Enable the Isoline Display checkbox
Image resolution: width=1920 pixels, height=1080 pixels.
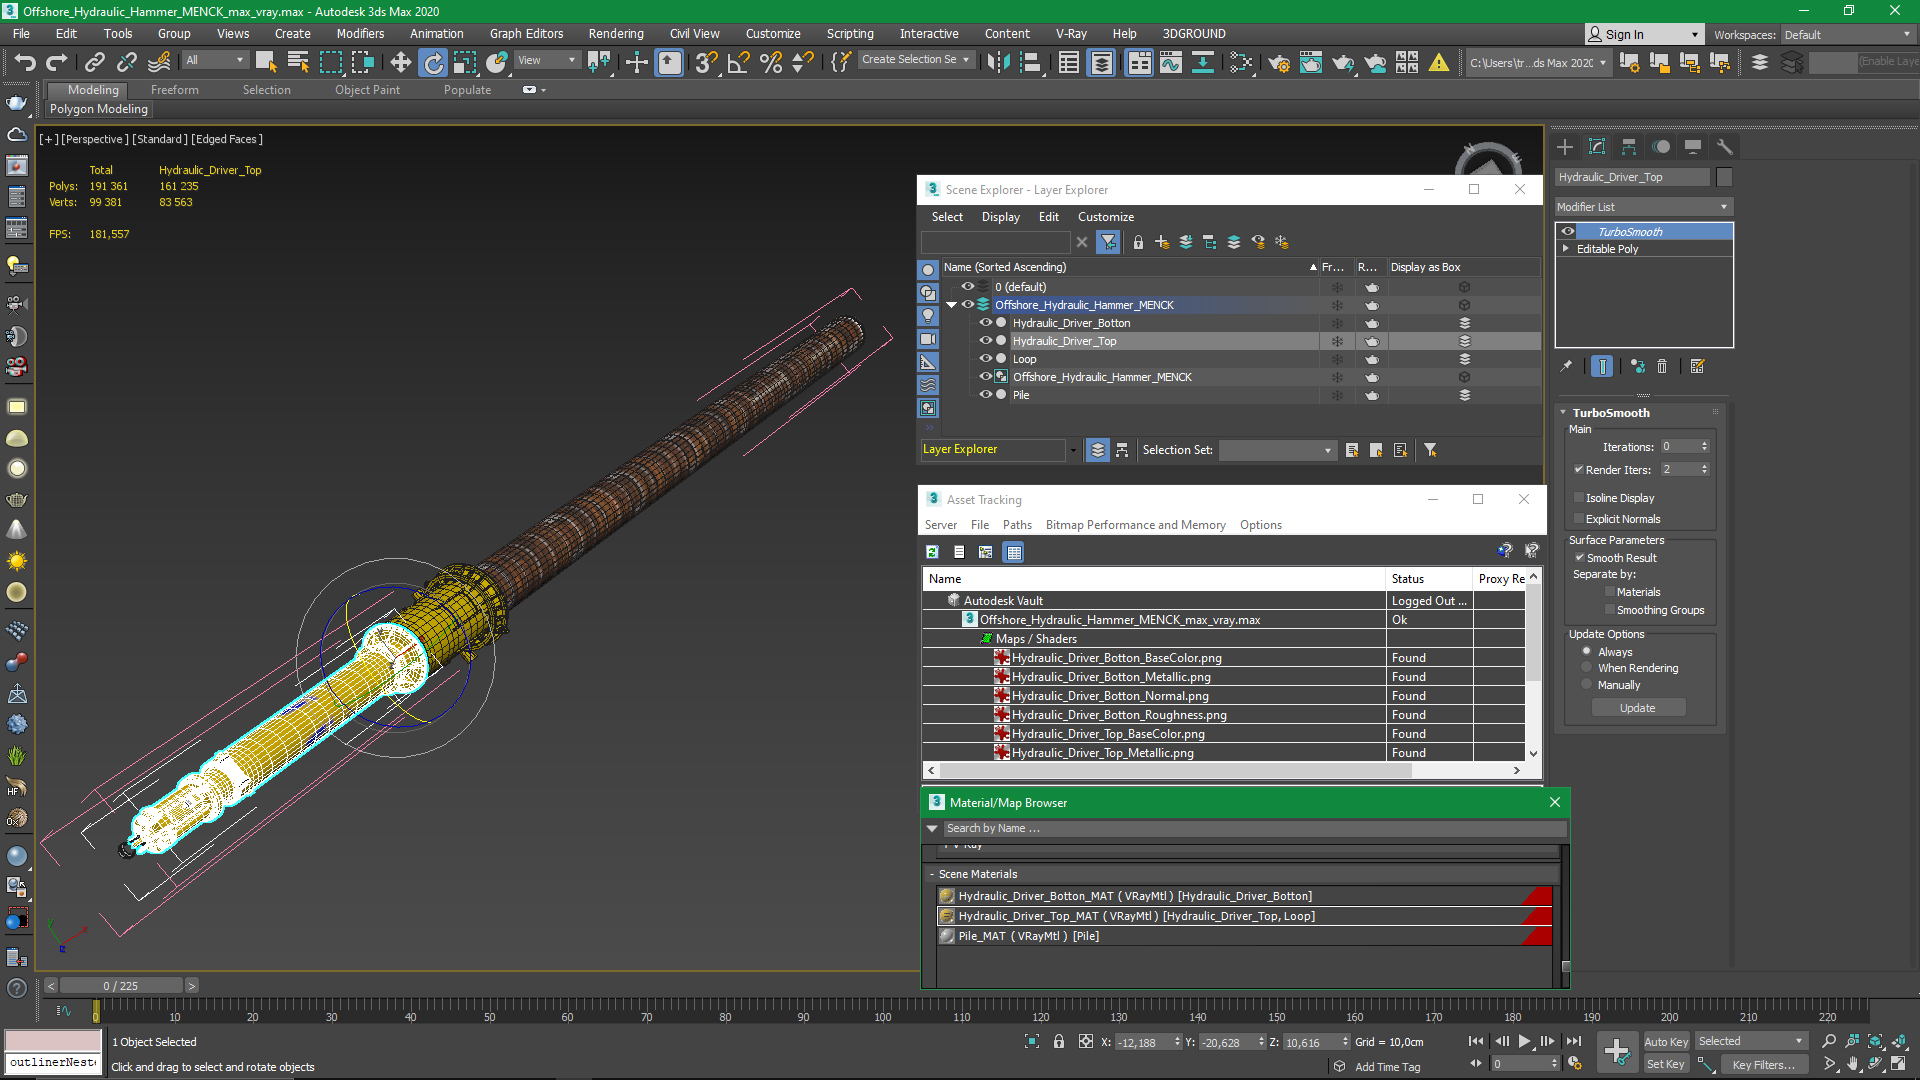coord(1579,498)
